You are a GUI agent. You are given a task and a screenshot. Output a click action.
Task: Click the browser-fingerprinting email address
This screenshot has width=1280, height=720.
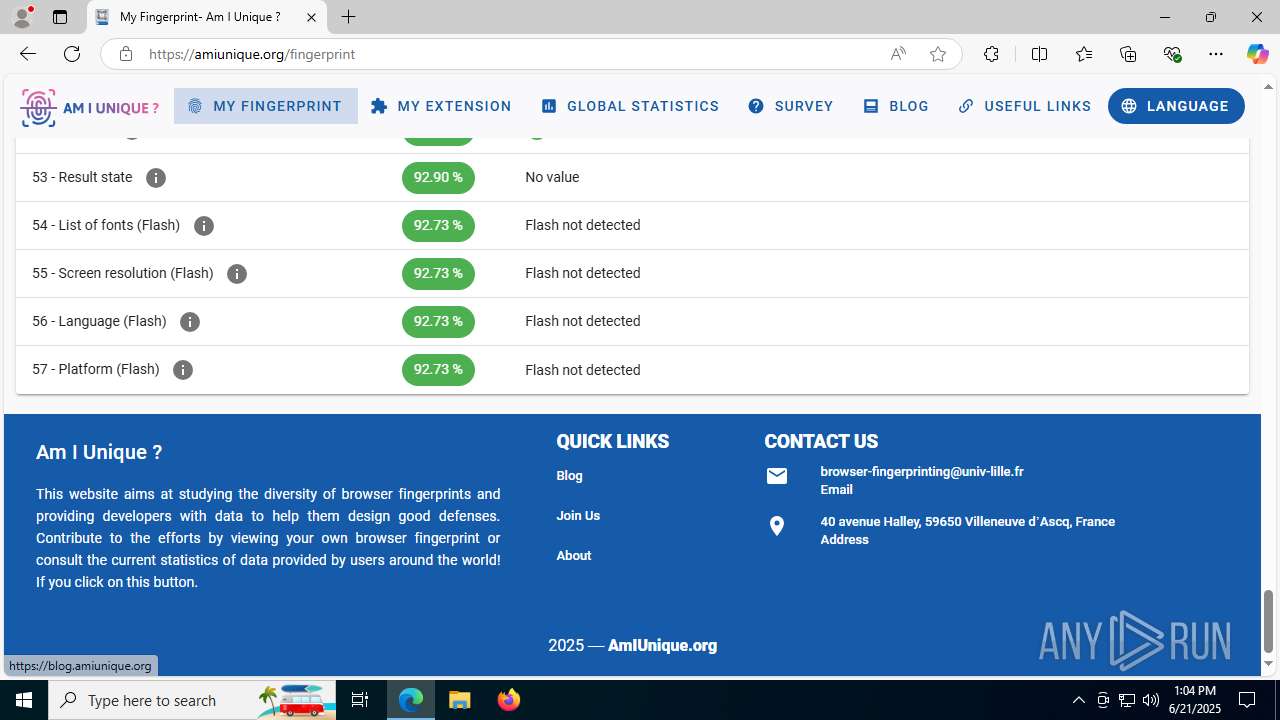point(921,472)
